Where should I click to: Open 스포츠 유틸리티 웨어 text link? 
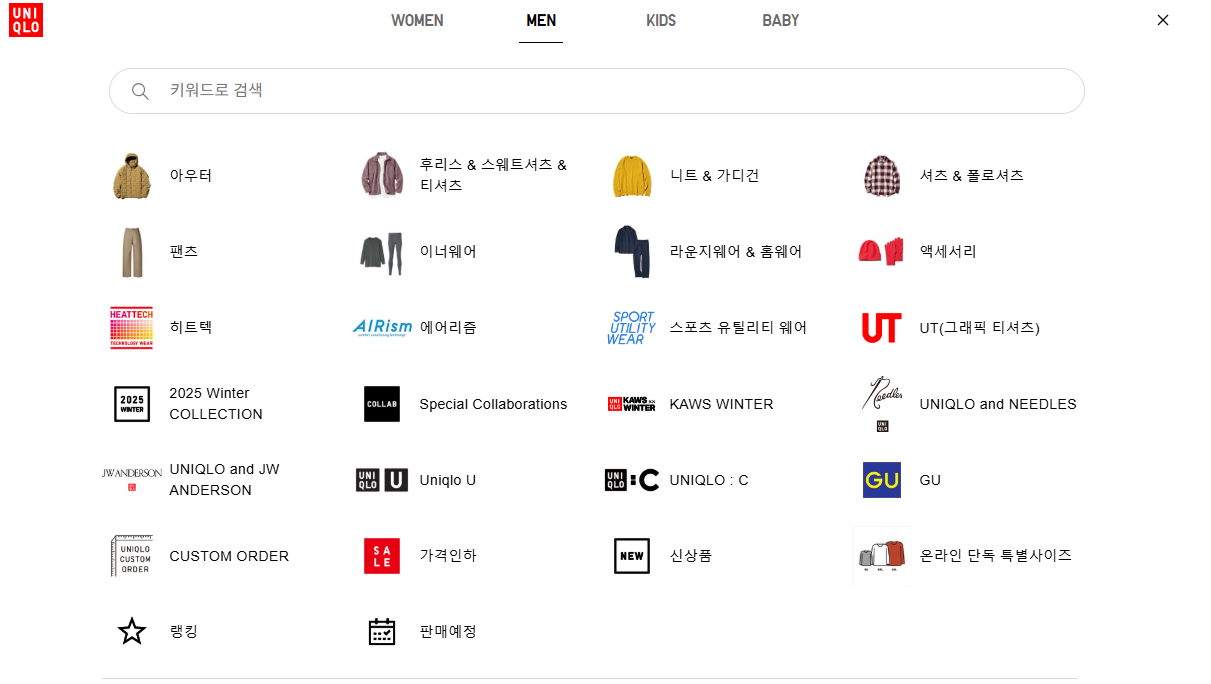tap(738, 328)
